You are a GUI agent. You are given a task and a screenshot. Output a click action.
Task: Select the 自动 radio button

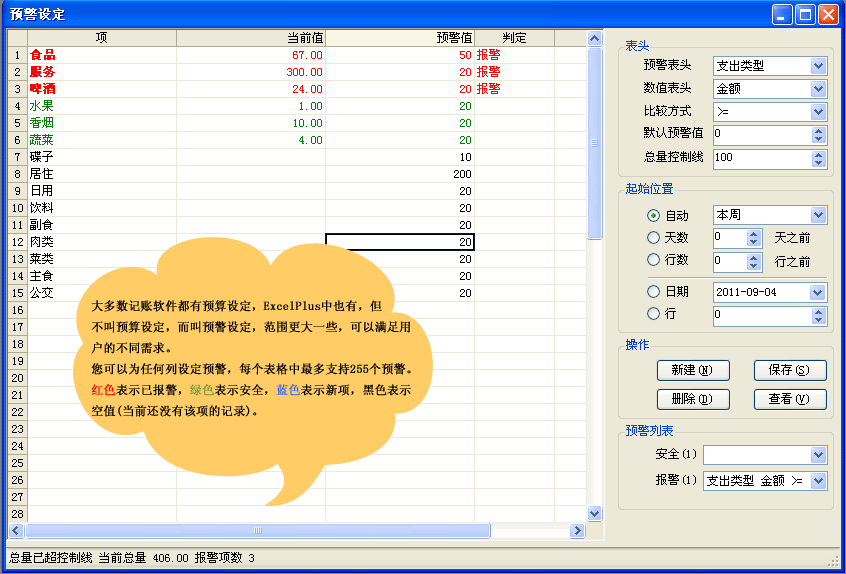point(653,216)
